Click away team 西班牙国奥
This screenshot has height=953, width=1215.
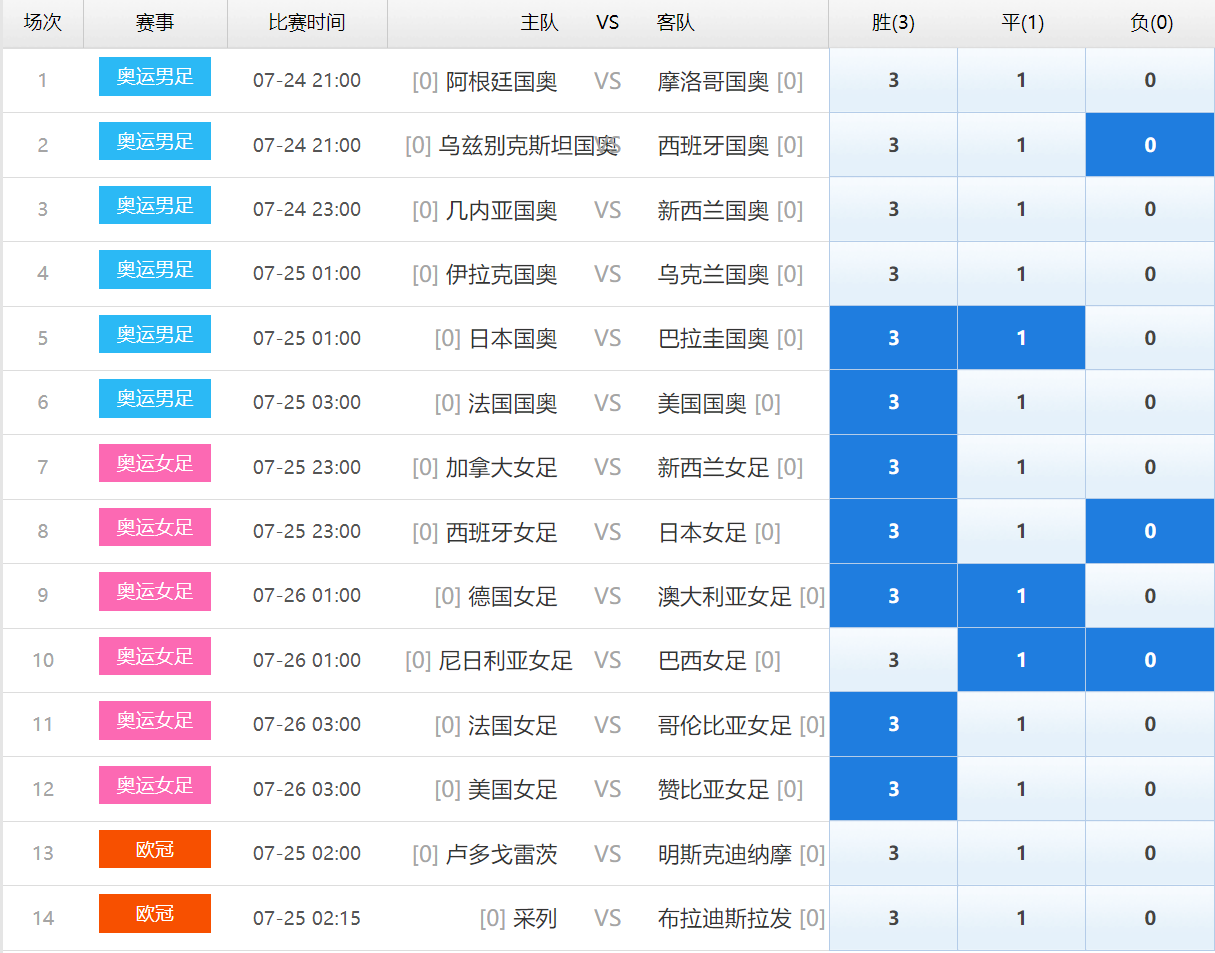(x=713, y=146)
